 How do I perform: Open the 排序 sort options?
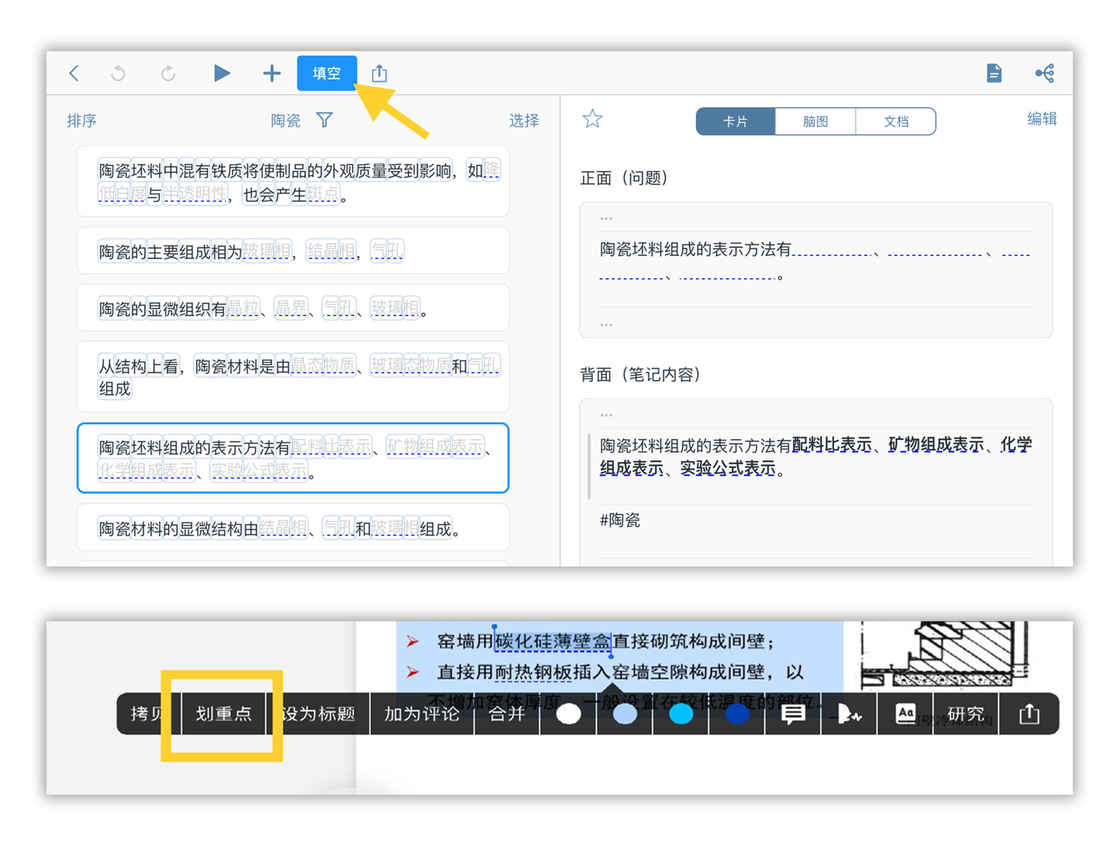[x=81, y=121]
